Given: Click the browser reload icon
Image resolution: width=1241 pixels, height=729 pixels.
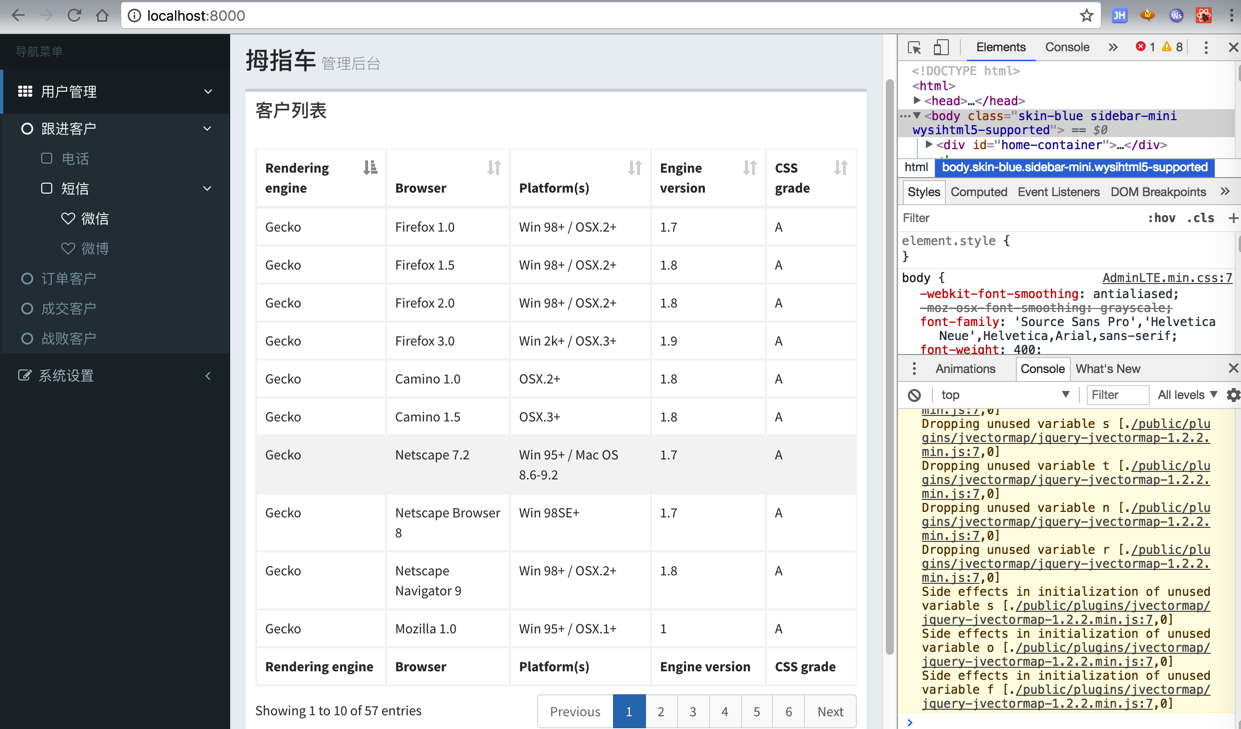Looking at the screenshot, I should [74, 15].
